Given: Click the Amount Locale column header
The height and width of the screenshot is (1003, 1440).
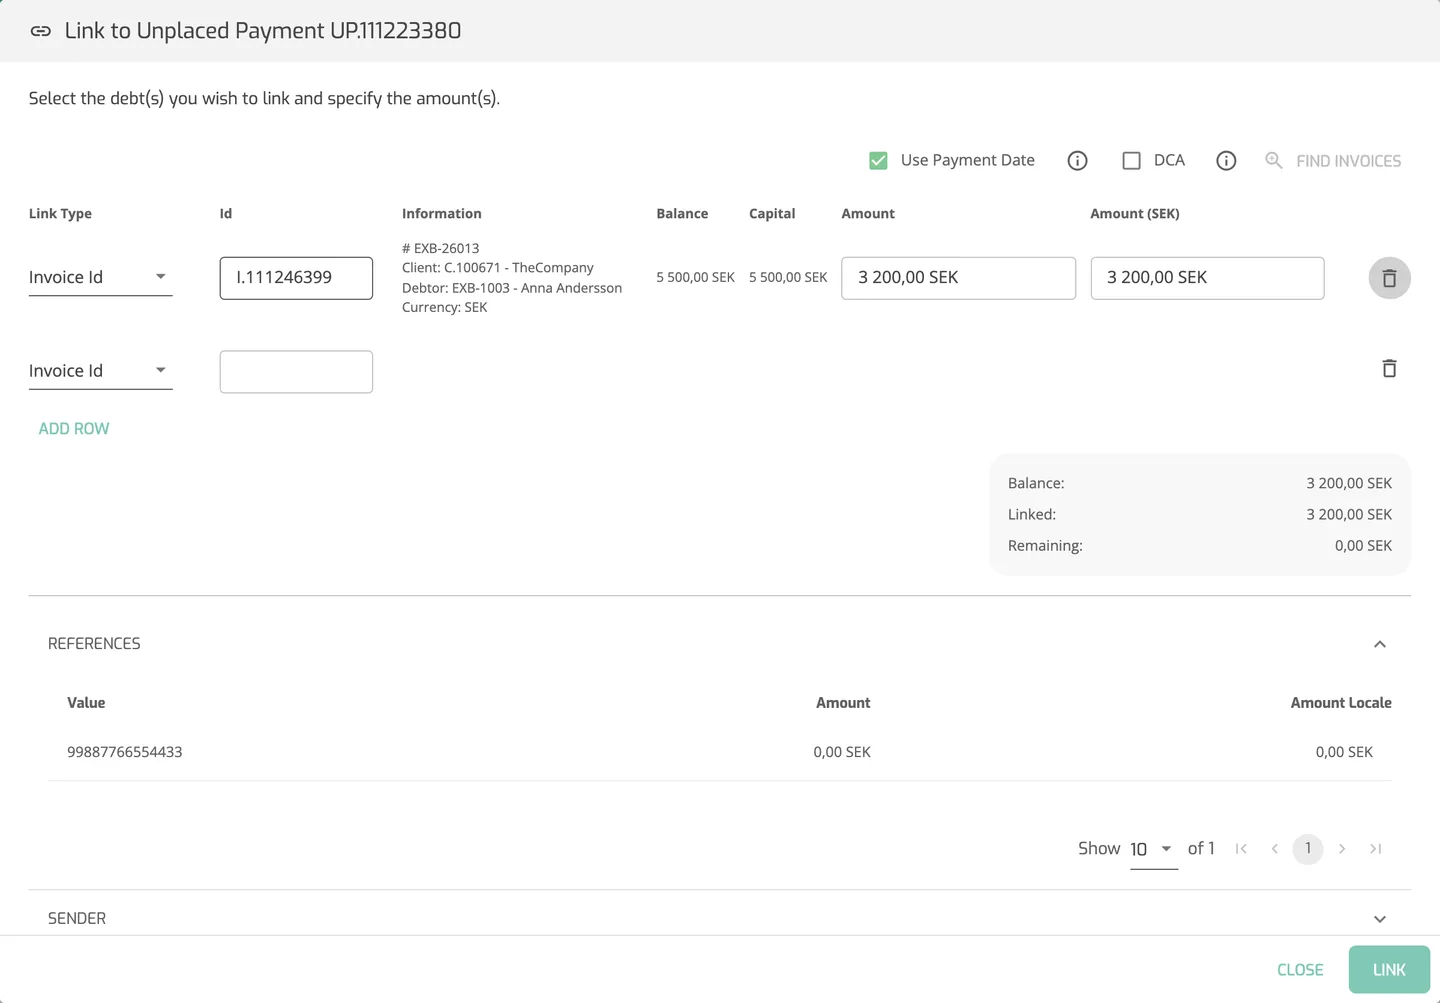Looking at the screenshot, I should 1341,703.
